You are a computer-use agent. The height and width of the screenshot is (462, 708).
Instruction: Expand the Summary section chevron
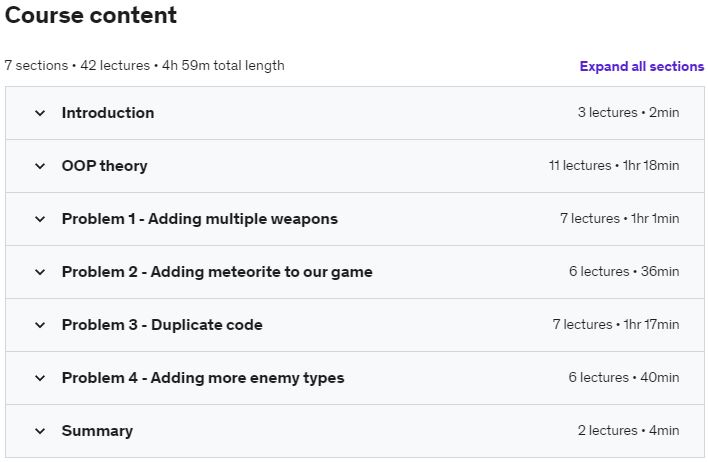point(40,431)
